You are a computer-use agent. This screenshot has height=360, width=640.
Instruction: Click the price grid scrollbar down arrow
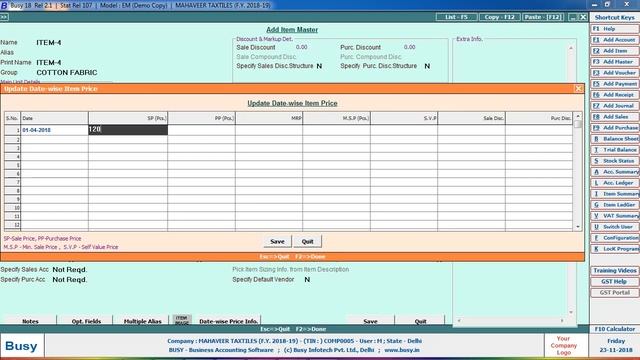click(578, 227)
